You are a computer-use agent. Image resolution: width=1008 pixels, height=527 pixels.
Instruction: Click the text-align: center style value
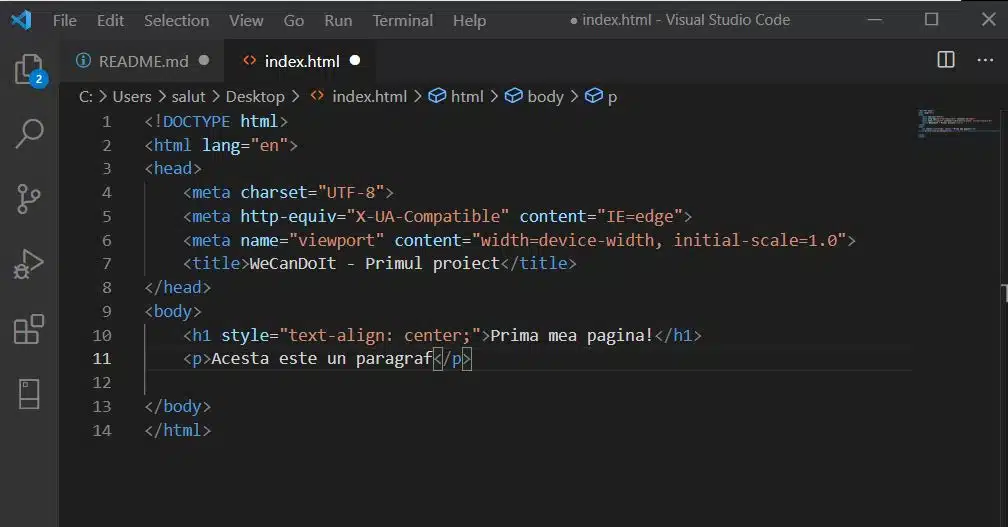pos(380,335)
